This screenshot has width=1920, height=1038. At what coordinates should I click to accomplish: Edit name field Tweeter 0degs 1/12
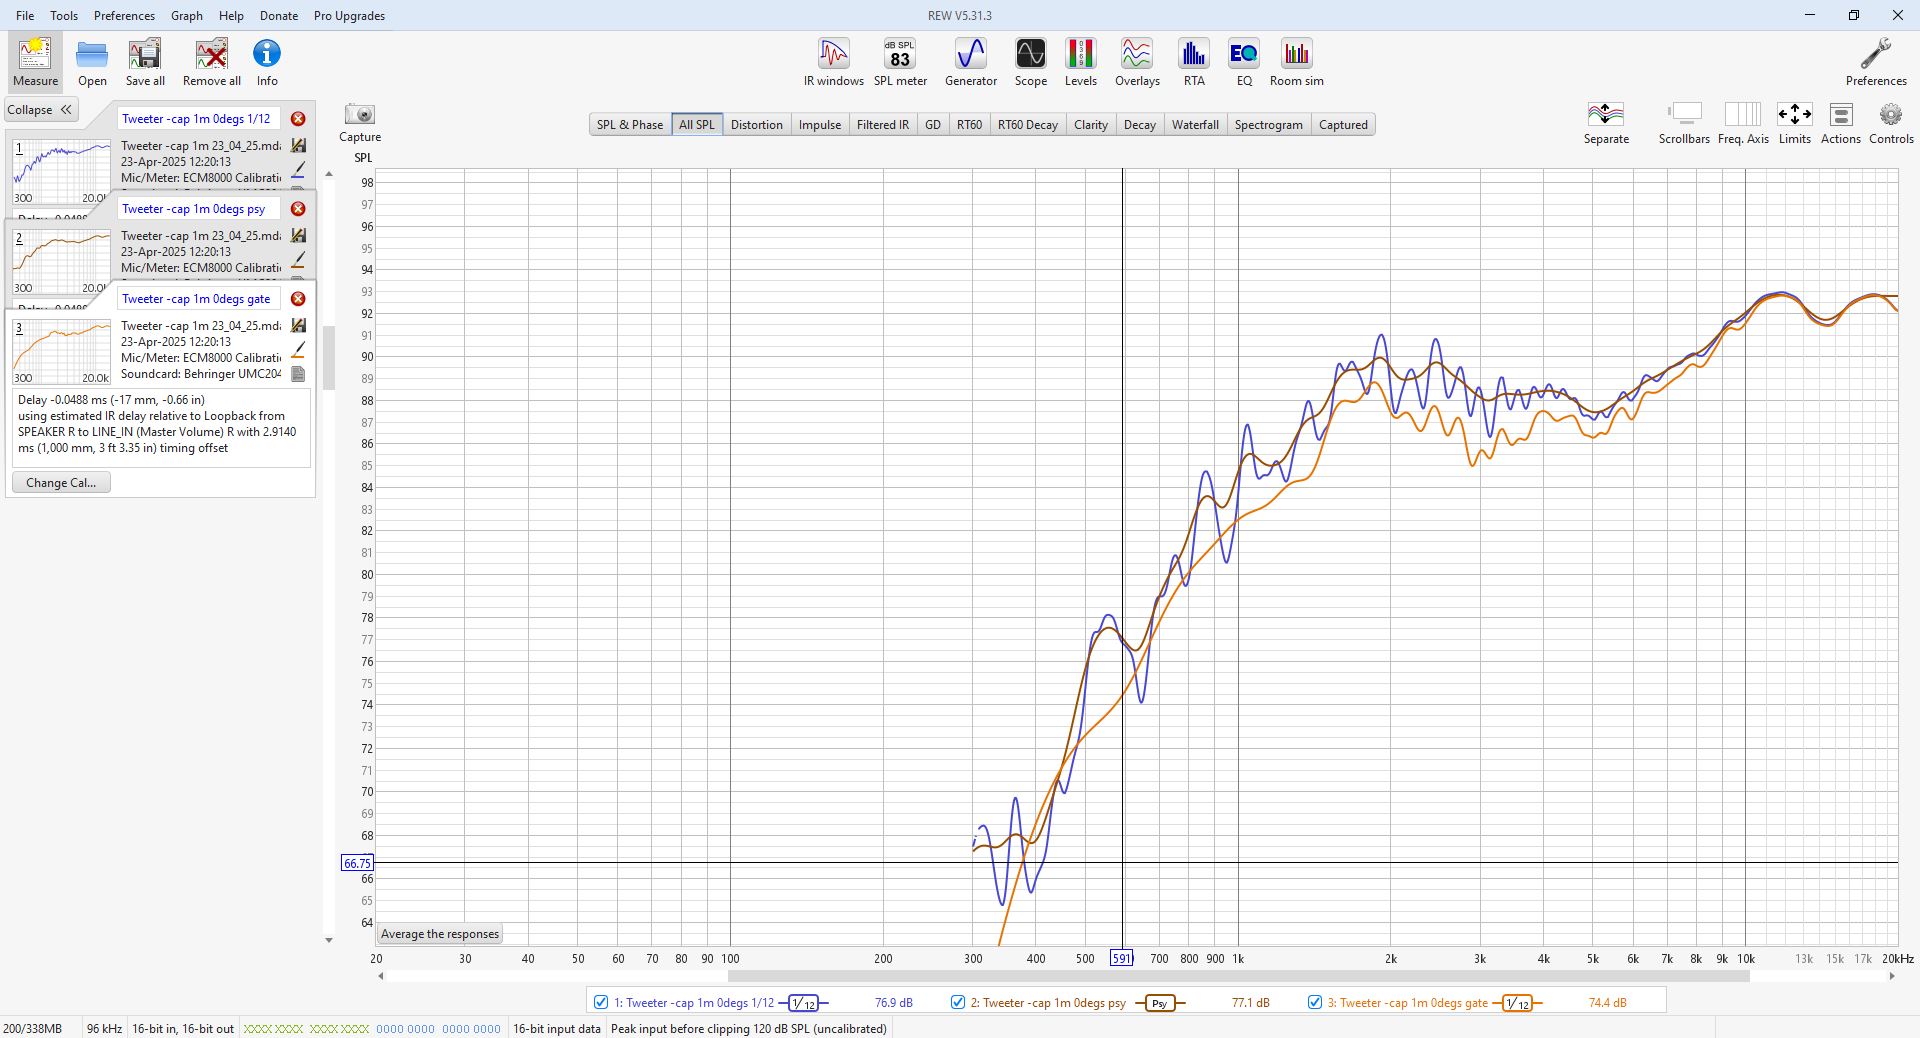point(199,119)
